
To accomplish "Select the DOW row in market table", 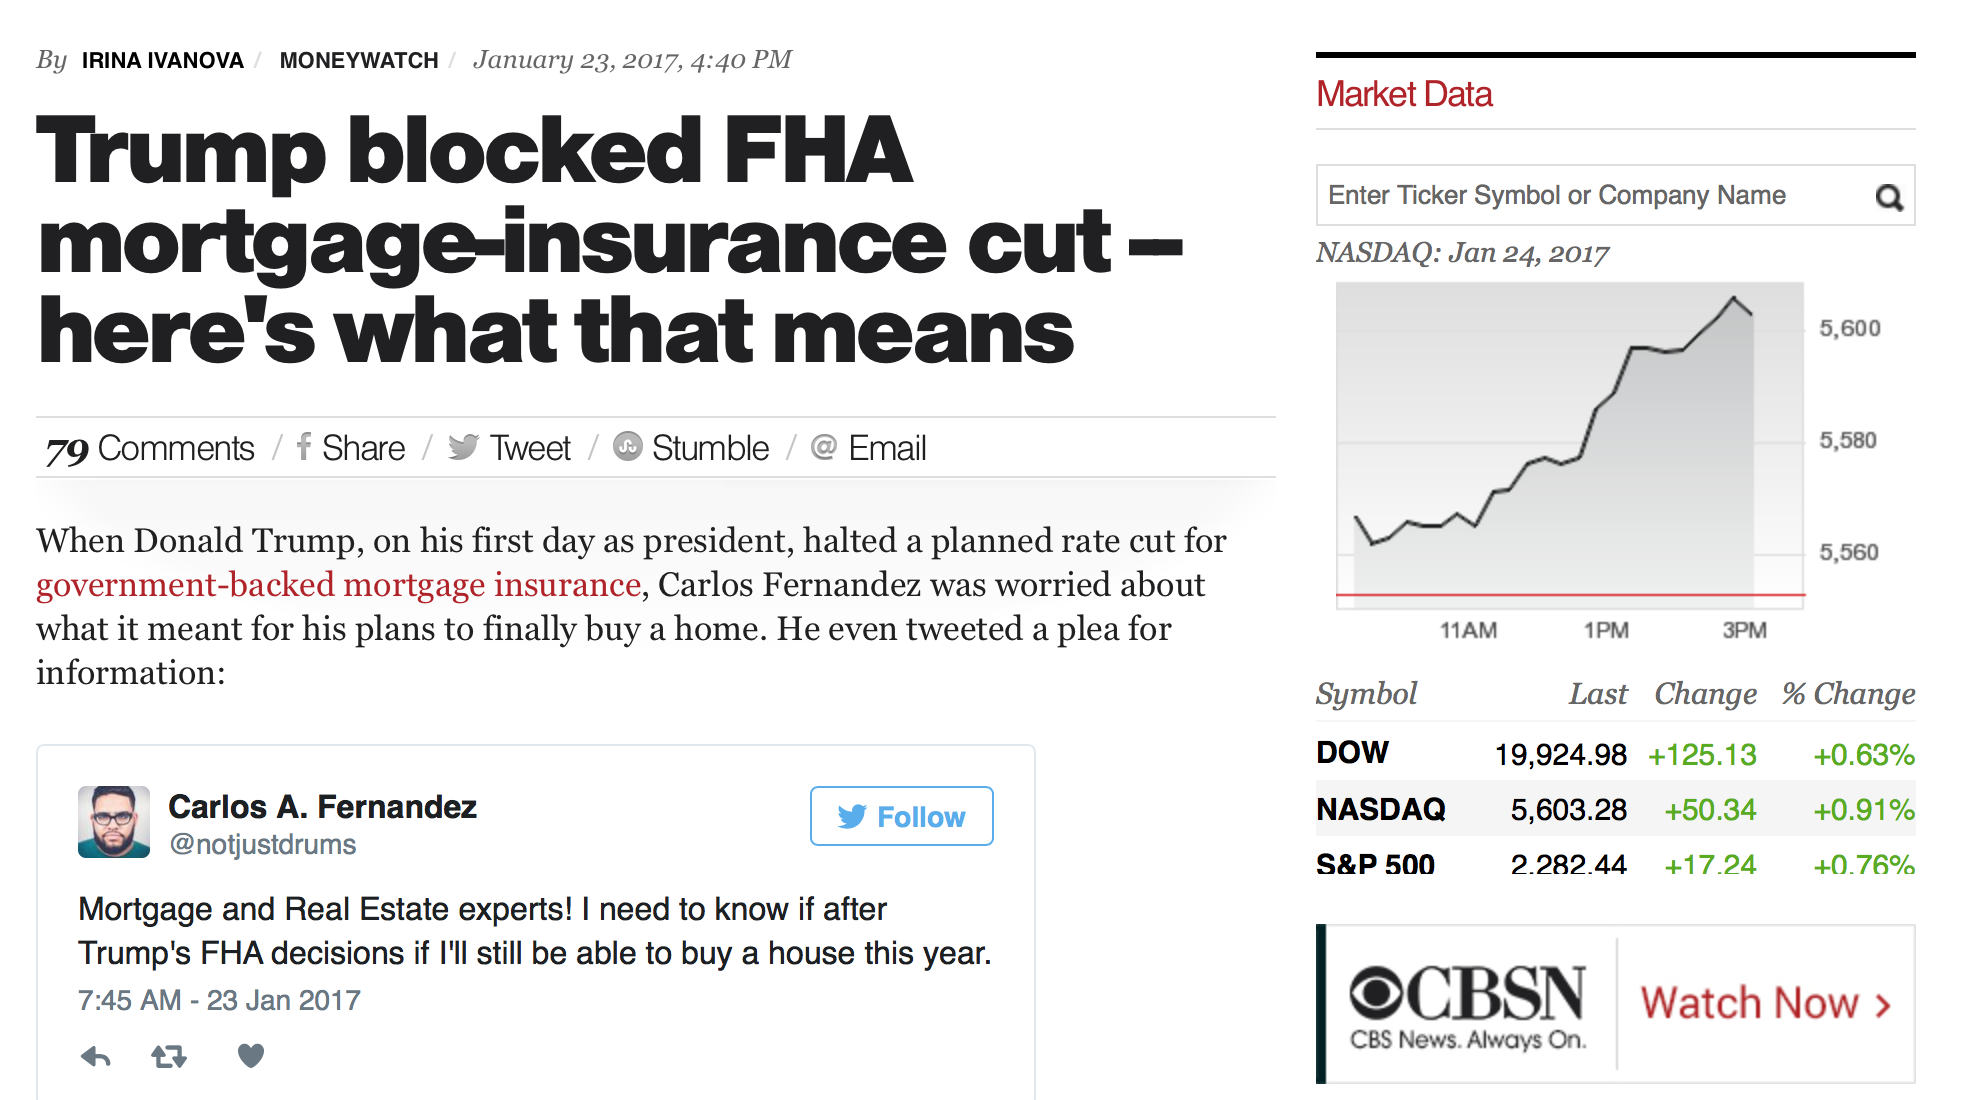I will [x=1615, y=753].
